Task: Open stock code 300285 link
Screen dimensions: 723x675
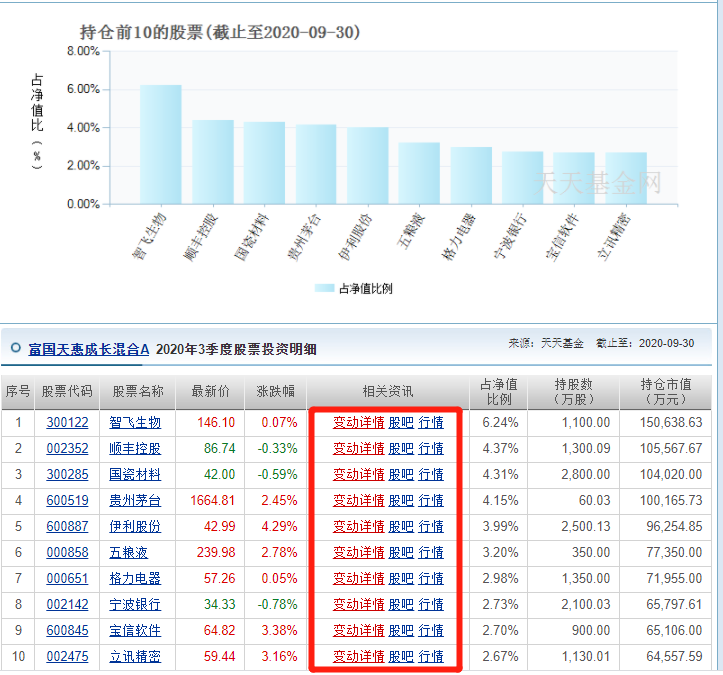Action: tap(67, 474)
